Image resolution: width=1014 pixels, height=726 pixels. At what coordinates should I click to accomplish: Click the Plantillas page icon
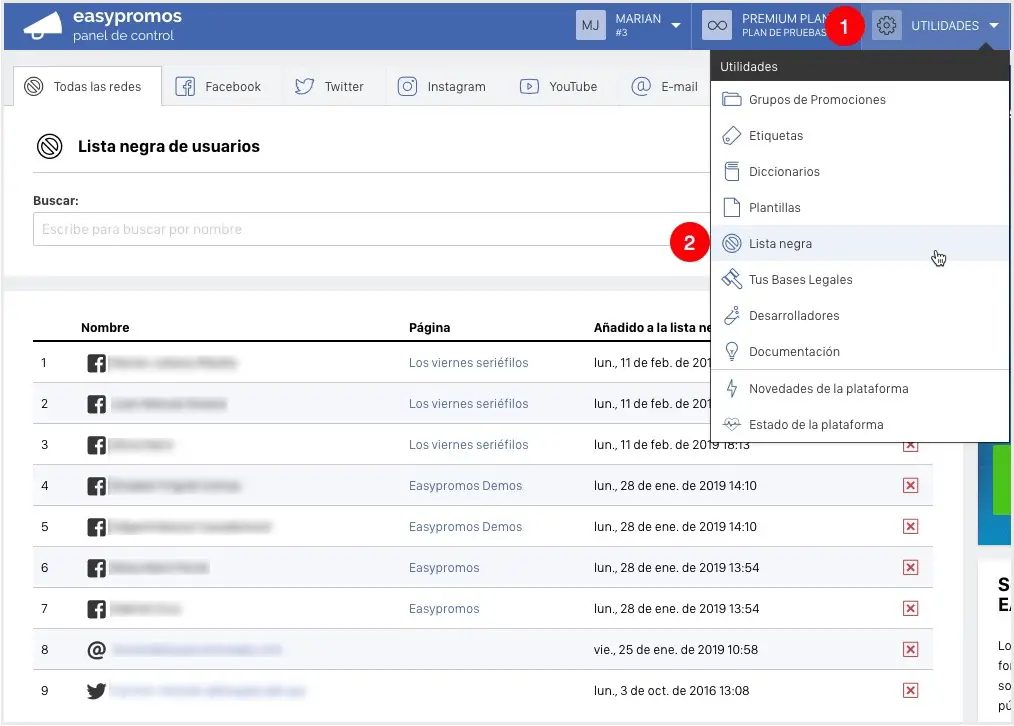[x=731, y=208]
